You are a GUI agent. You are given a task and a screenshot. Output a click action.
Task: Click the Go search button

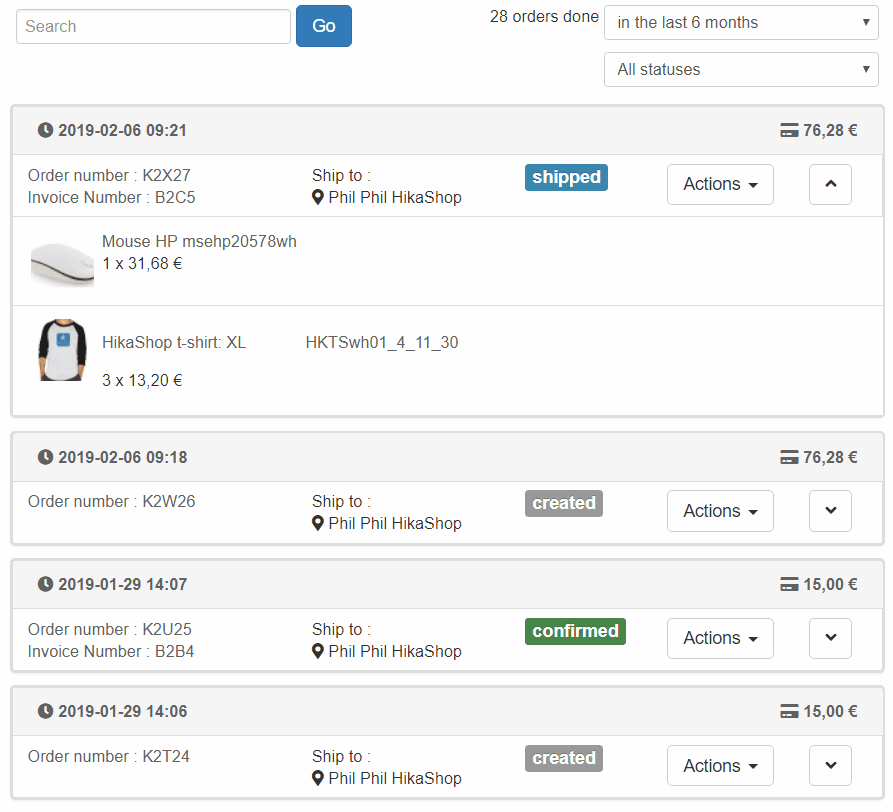[x=323, y=26]
